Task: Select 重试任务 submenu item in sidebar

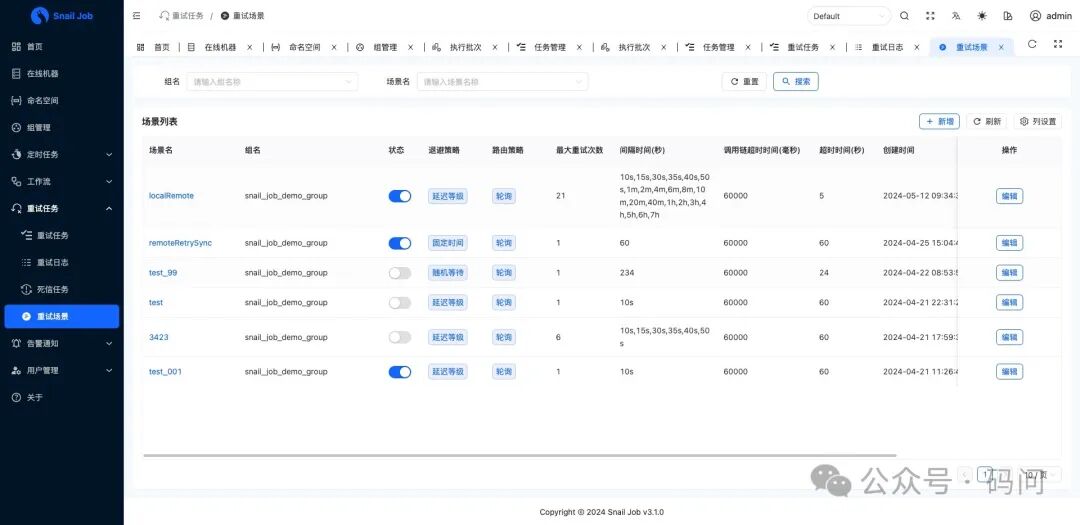Action: click(62, 236)
